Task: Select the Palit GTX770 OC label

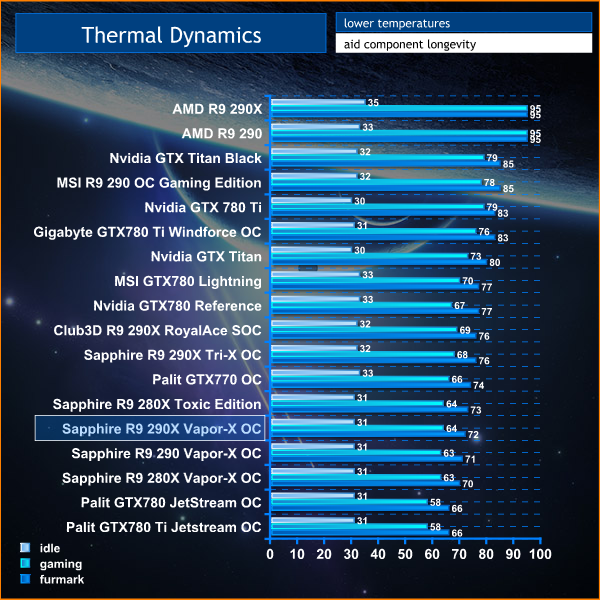Action: [207, 380]
